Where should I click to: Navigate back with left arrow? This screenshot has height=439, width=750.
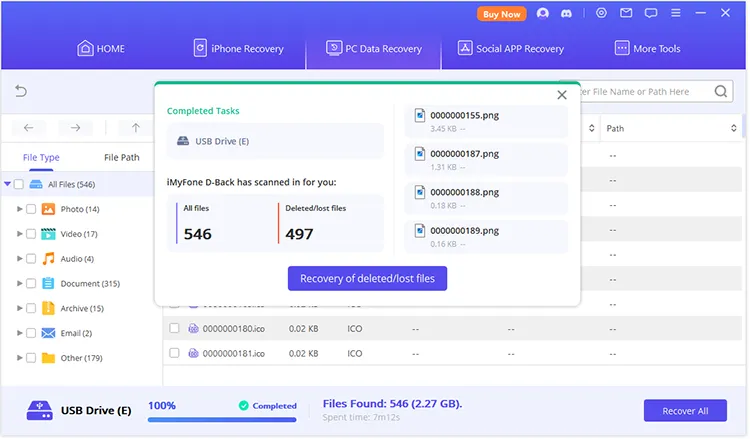point(29,128)
